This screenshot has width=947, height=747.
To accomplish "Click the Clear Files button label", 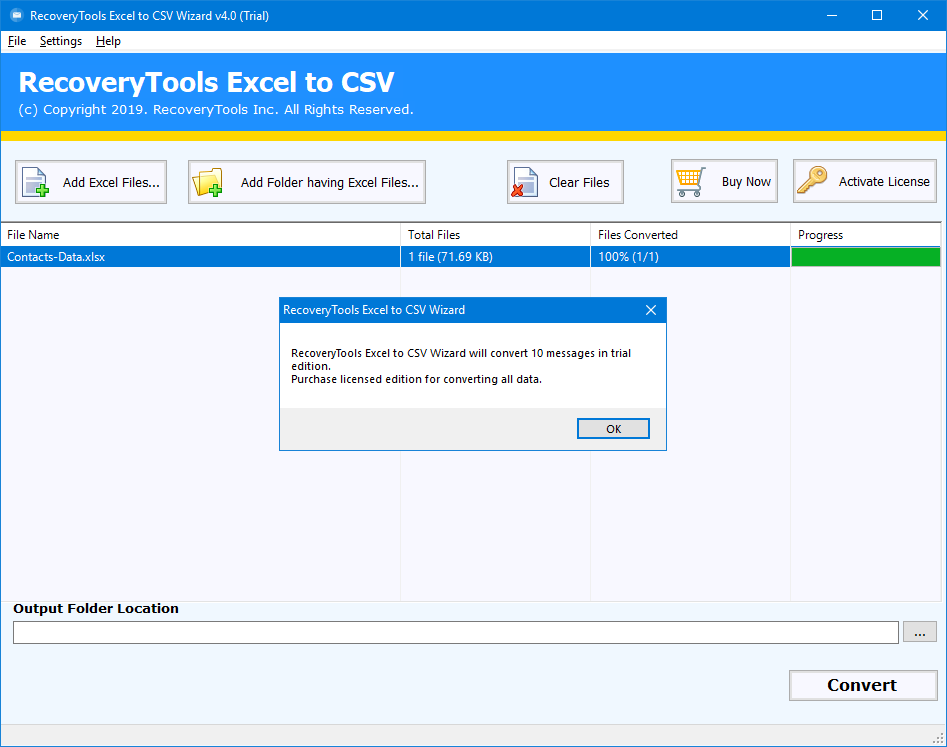I will click(x=579, y=182).
